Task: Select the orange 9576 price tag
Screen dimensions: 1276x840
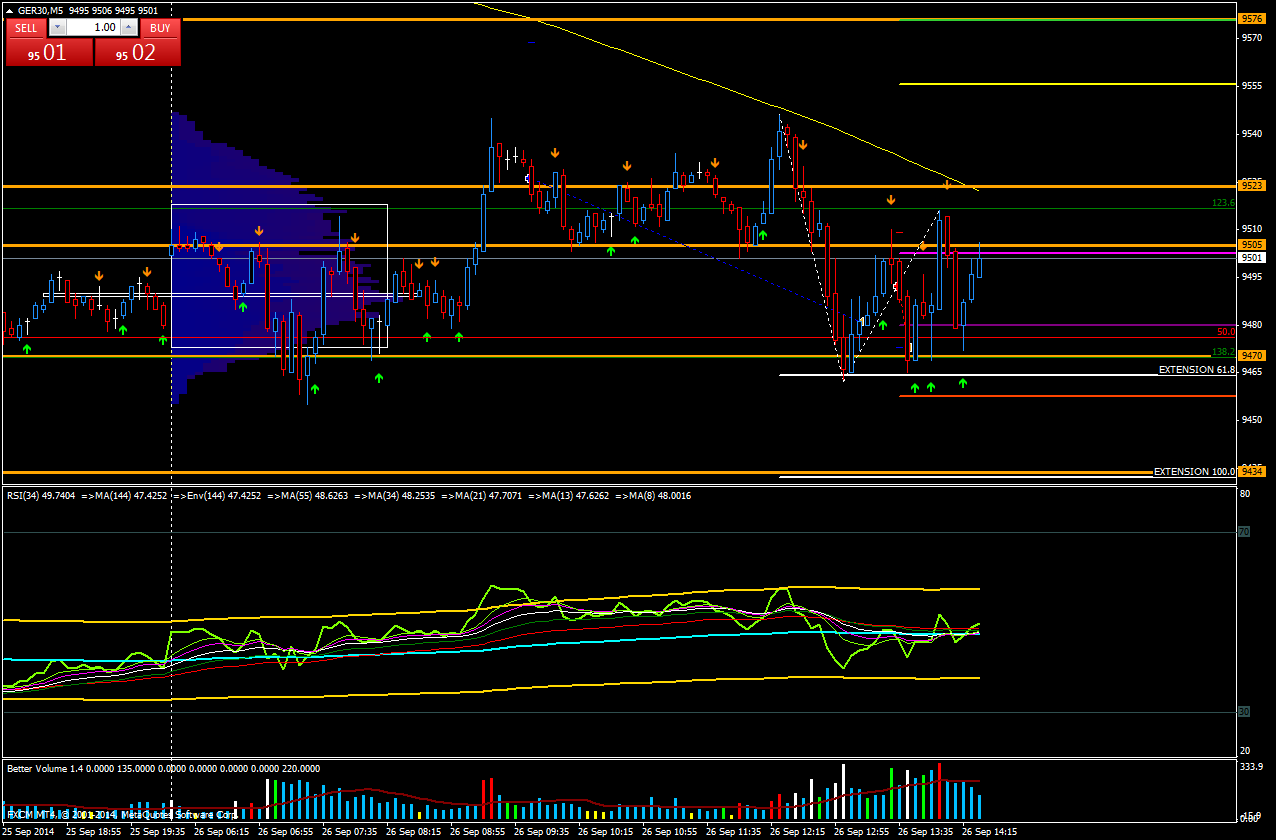Action: (x=1251, y=19)
